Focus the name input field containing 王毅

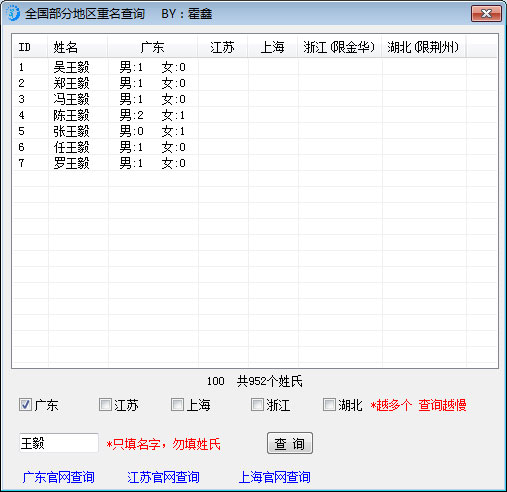tap(59, 443)
